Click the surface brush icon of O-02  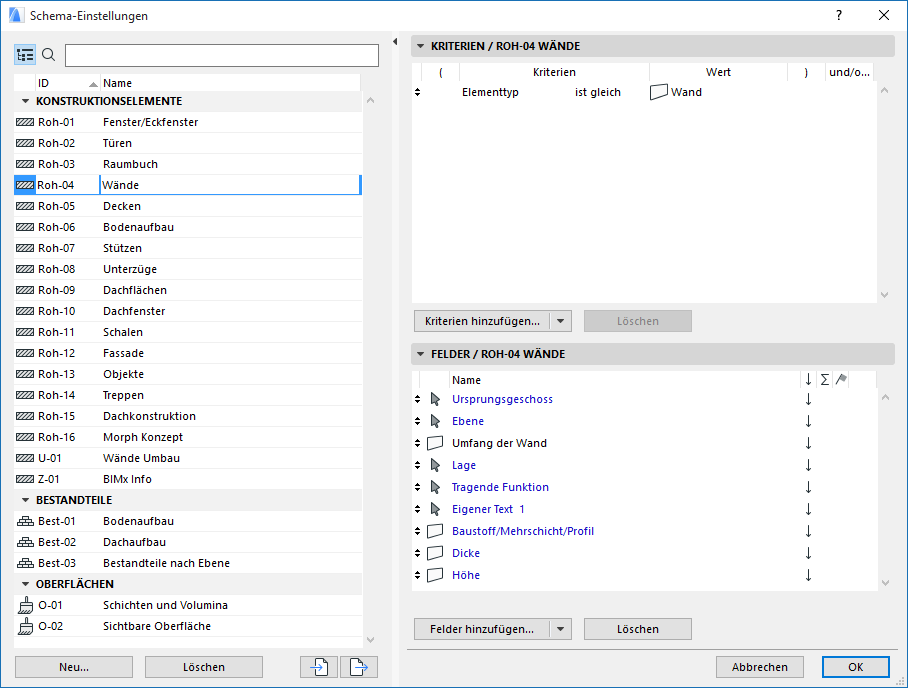[25, 626]
